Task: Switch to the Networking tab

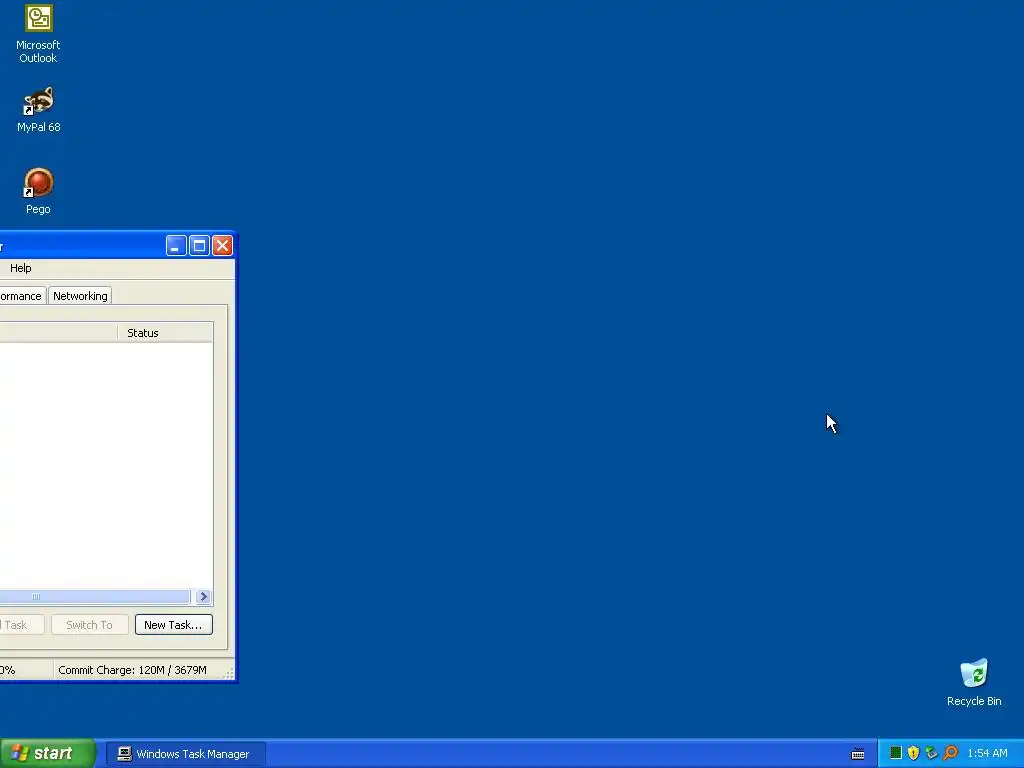Action: click(x=80, y=296)
